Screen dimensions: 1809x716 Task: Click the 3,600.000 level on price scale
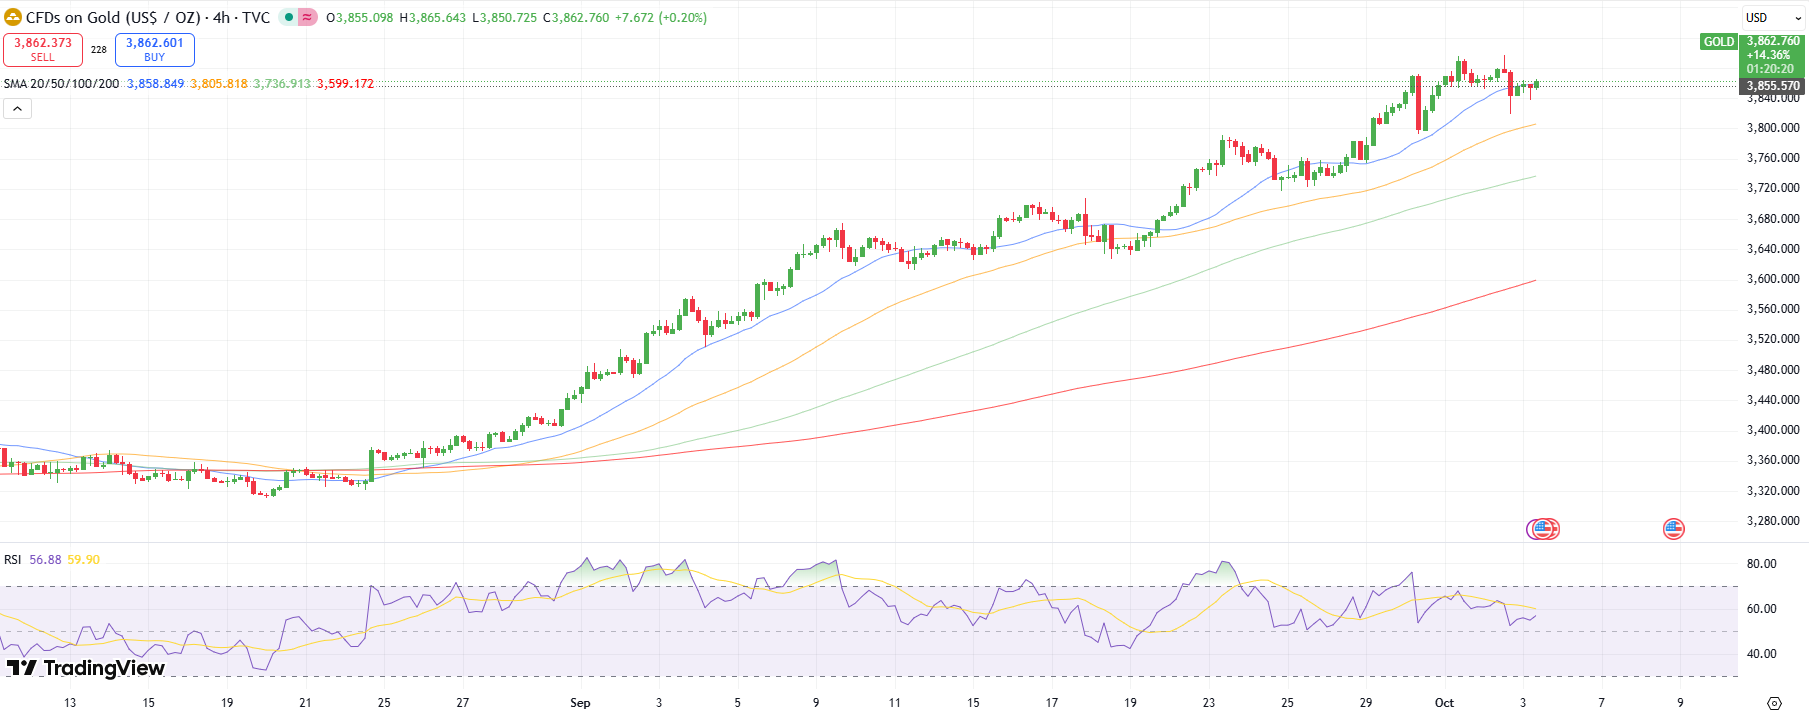(1773, 279)
